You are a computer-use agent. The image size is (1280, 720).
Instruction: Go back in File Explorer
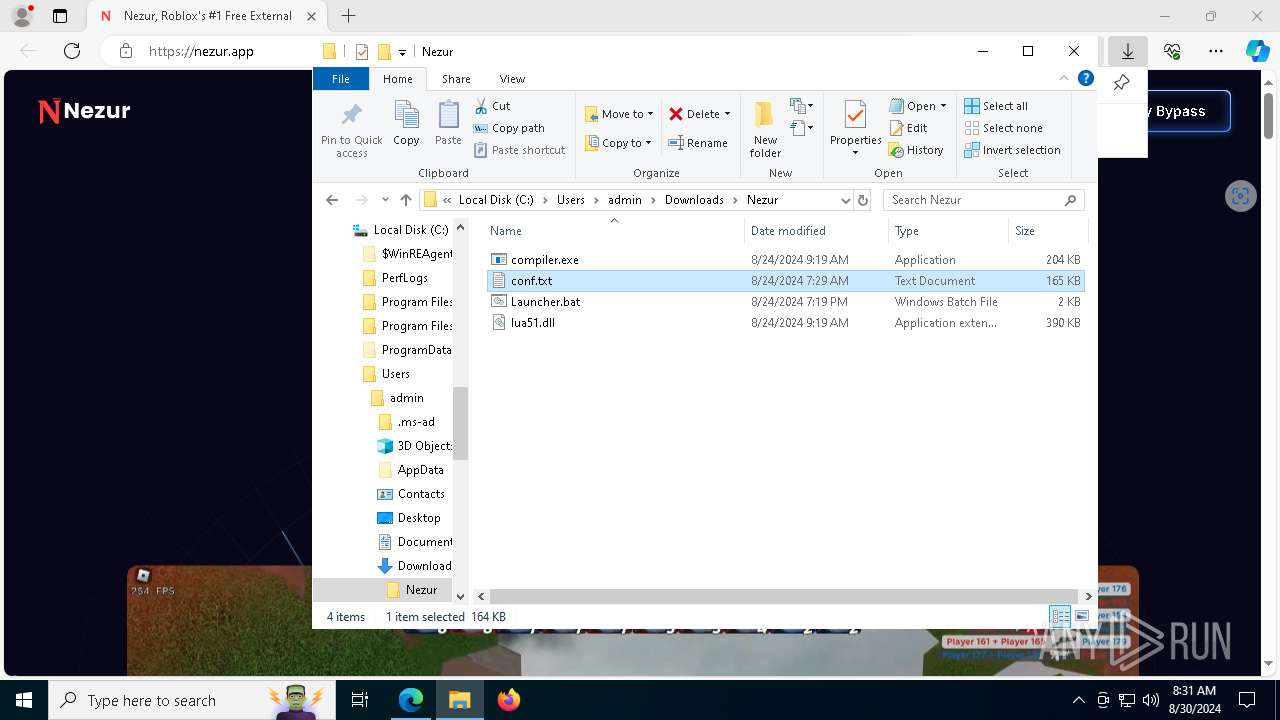(332, 200)
